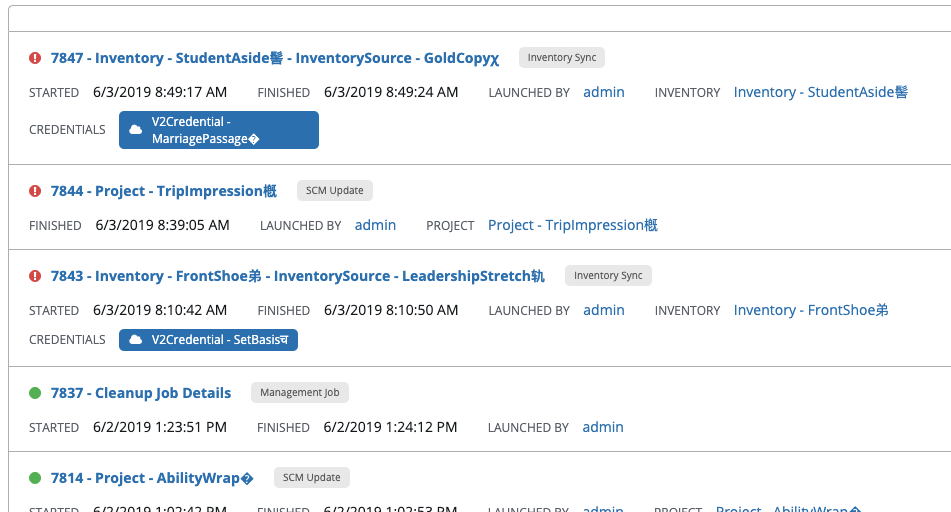Viewport: 951px width, 512px height.
Task: Click LAUNCHED BY label in job 7837 row
Action: point(528,428)
